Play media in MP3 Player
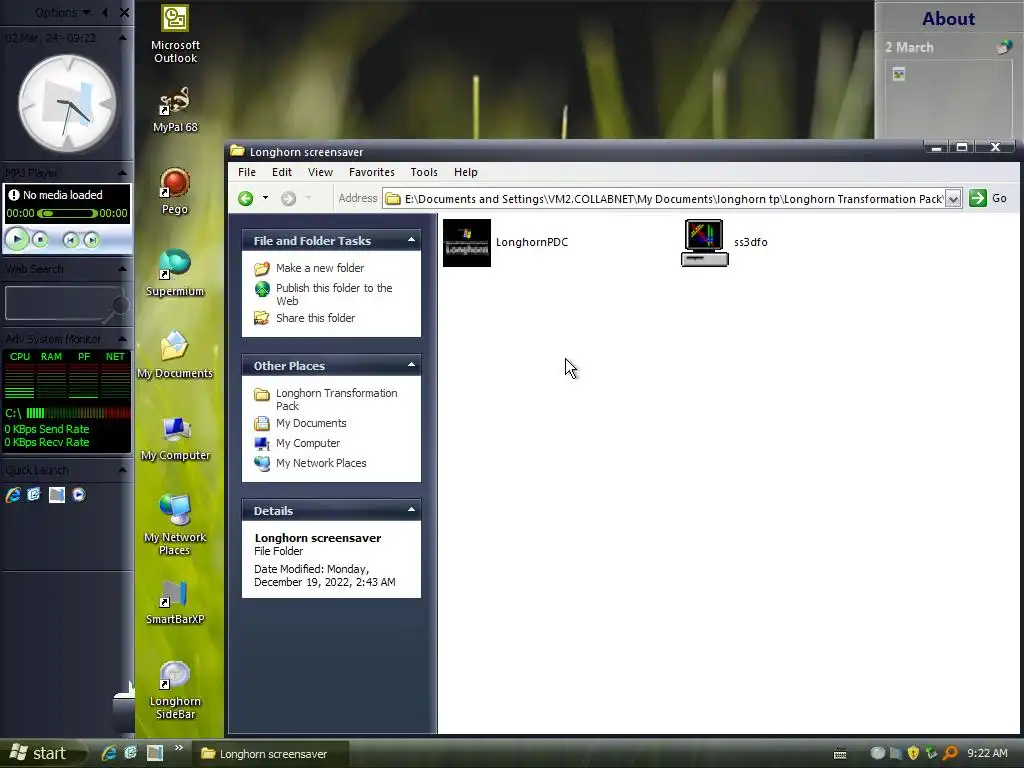The height and width of the screenshot is (768, 1024). pos(17,240)
